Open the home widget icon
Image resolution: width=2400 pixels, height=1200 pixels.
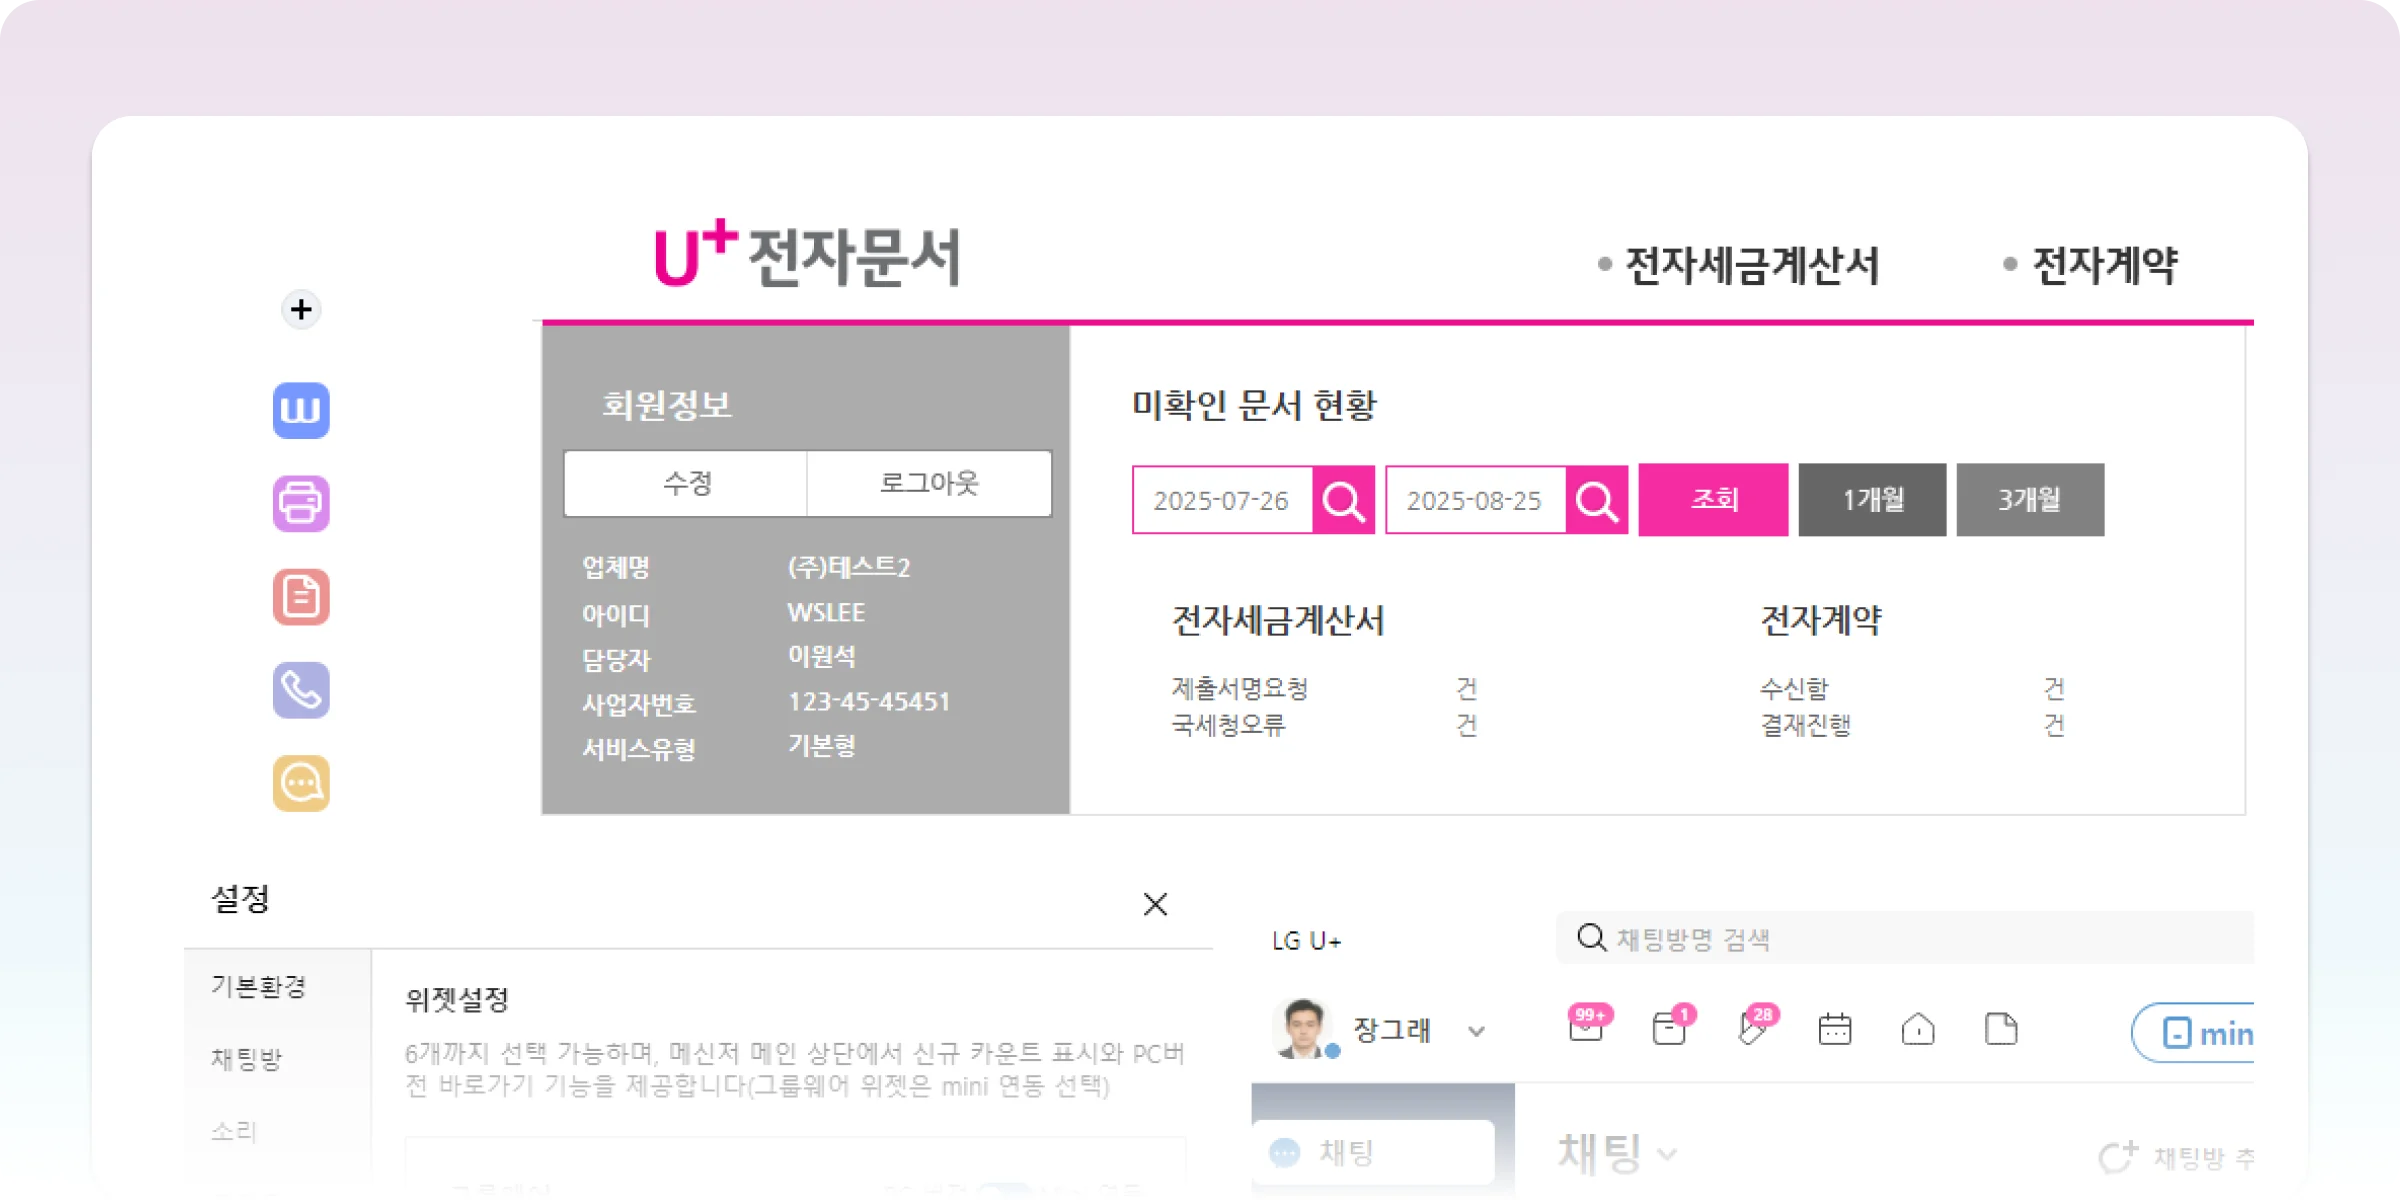(1918, 1028)
